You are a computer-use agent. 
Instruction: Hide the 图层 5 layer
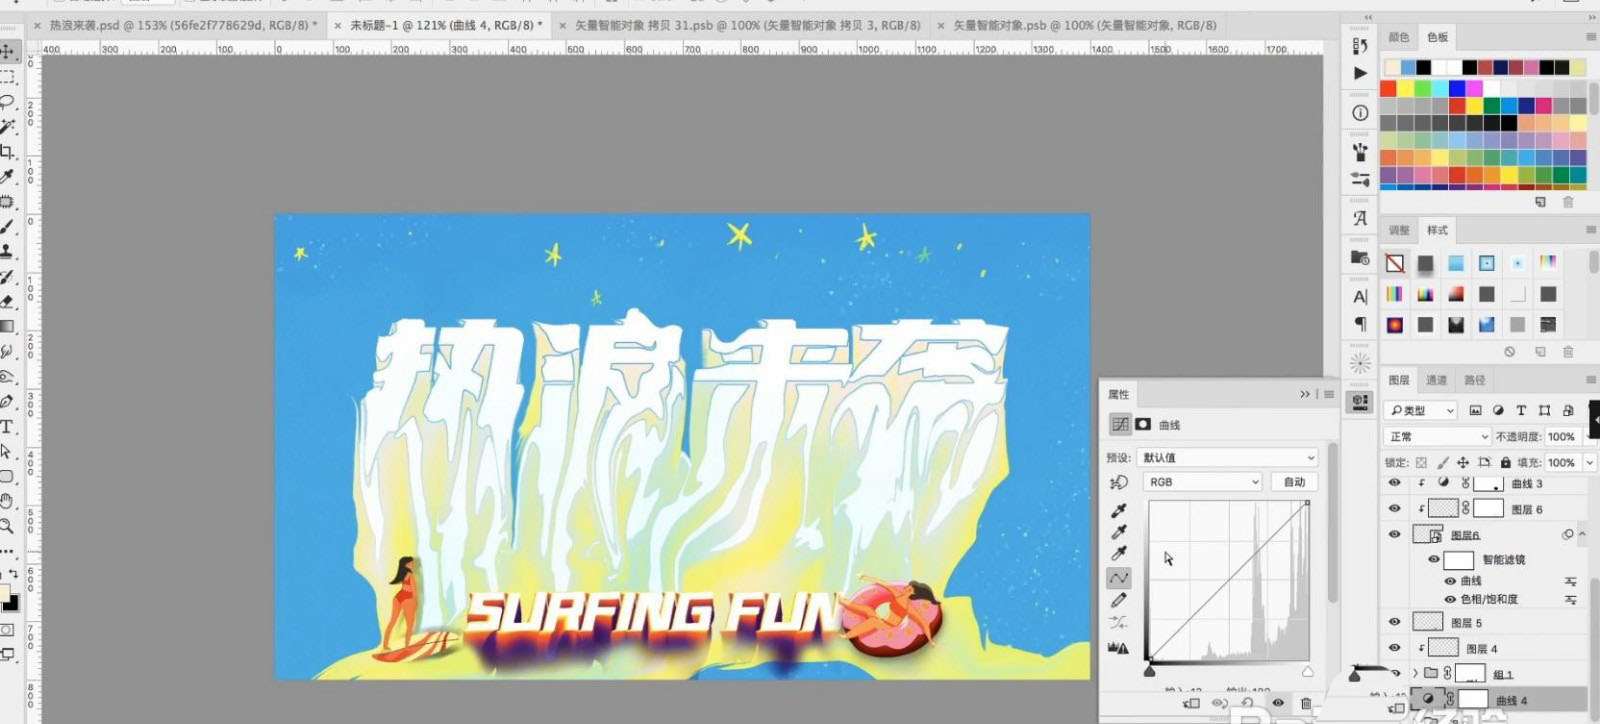[1395, 622]
